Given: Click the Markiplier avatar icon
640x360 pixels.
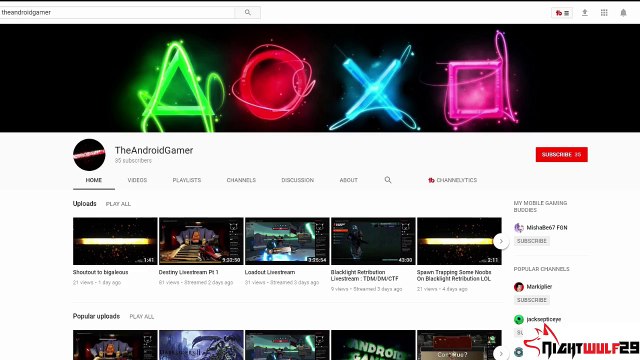Looking at the screenshot, I should pos(519,287).
